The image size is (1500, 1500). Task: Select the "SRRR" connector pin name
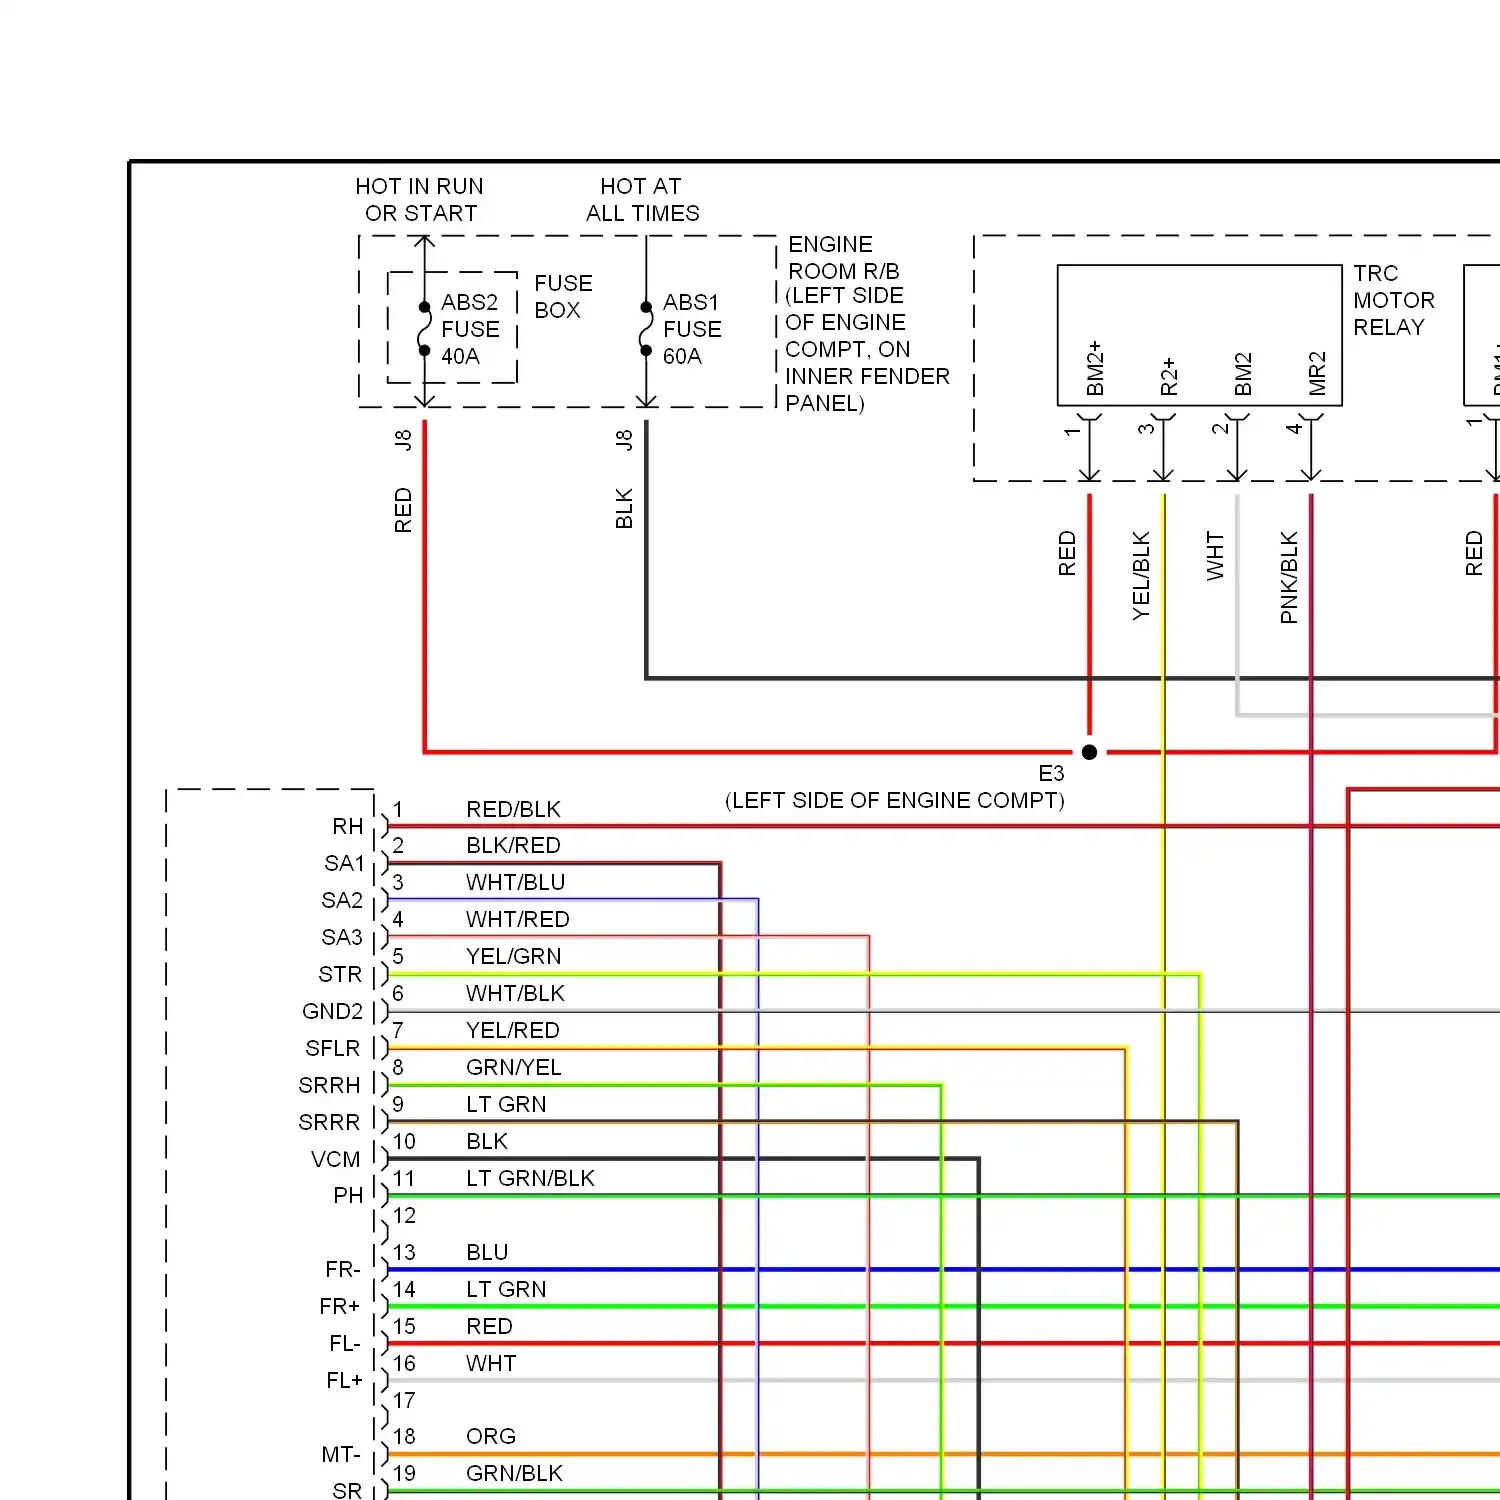(329, 1122)
